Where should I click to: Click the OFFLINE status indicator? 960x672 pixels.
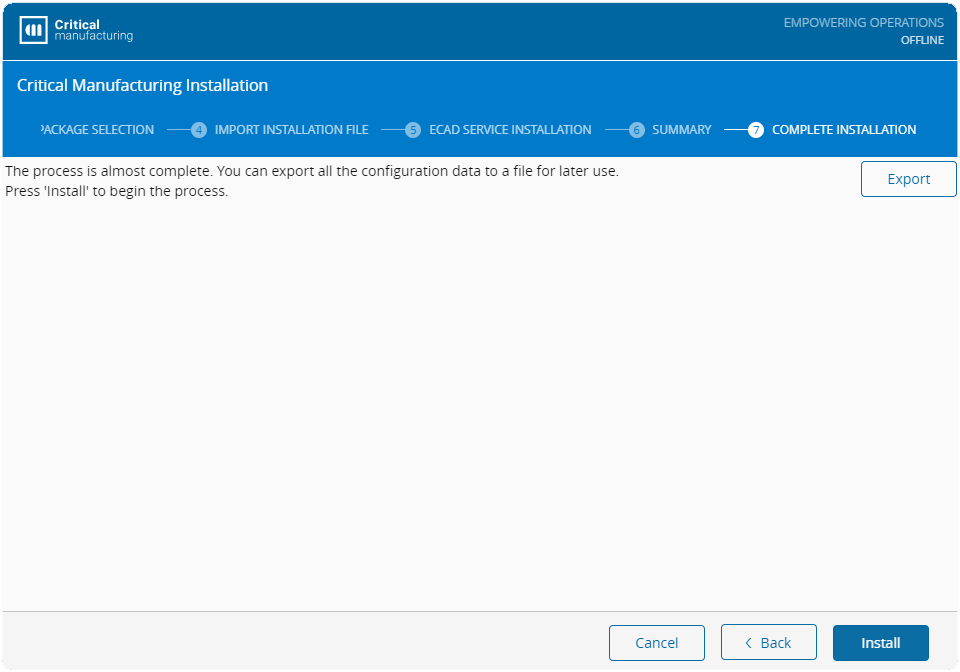[x=922, y=41]
